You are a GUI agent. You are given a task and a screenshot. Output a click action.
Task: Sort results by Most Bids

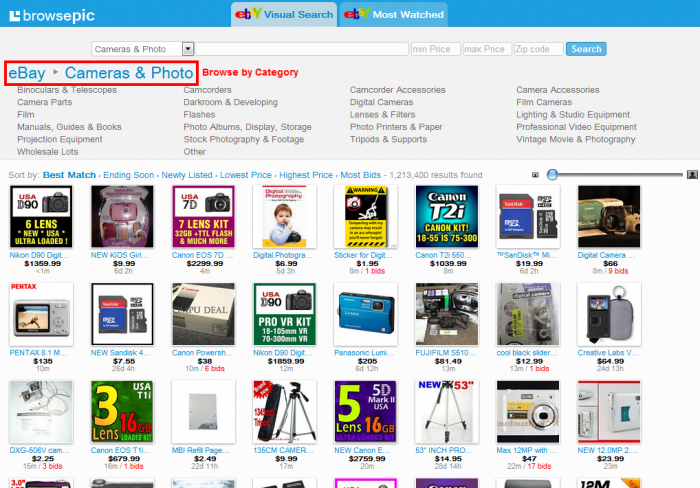point(360,175)
